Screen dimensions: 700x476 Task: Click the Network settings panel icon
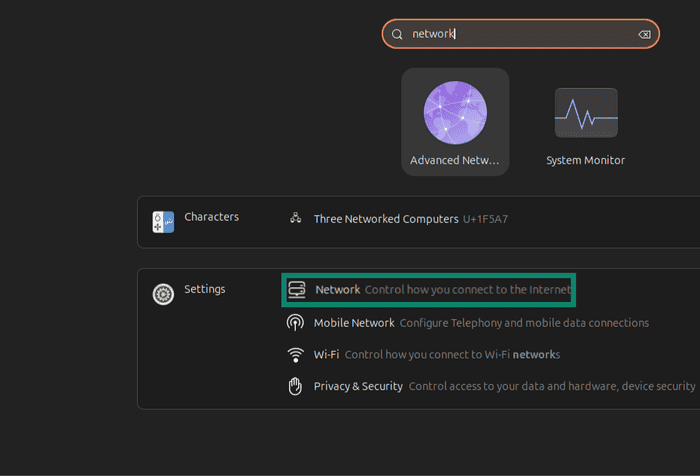[297, 289]
